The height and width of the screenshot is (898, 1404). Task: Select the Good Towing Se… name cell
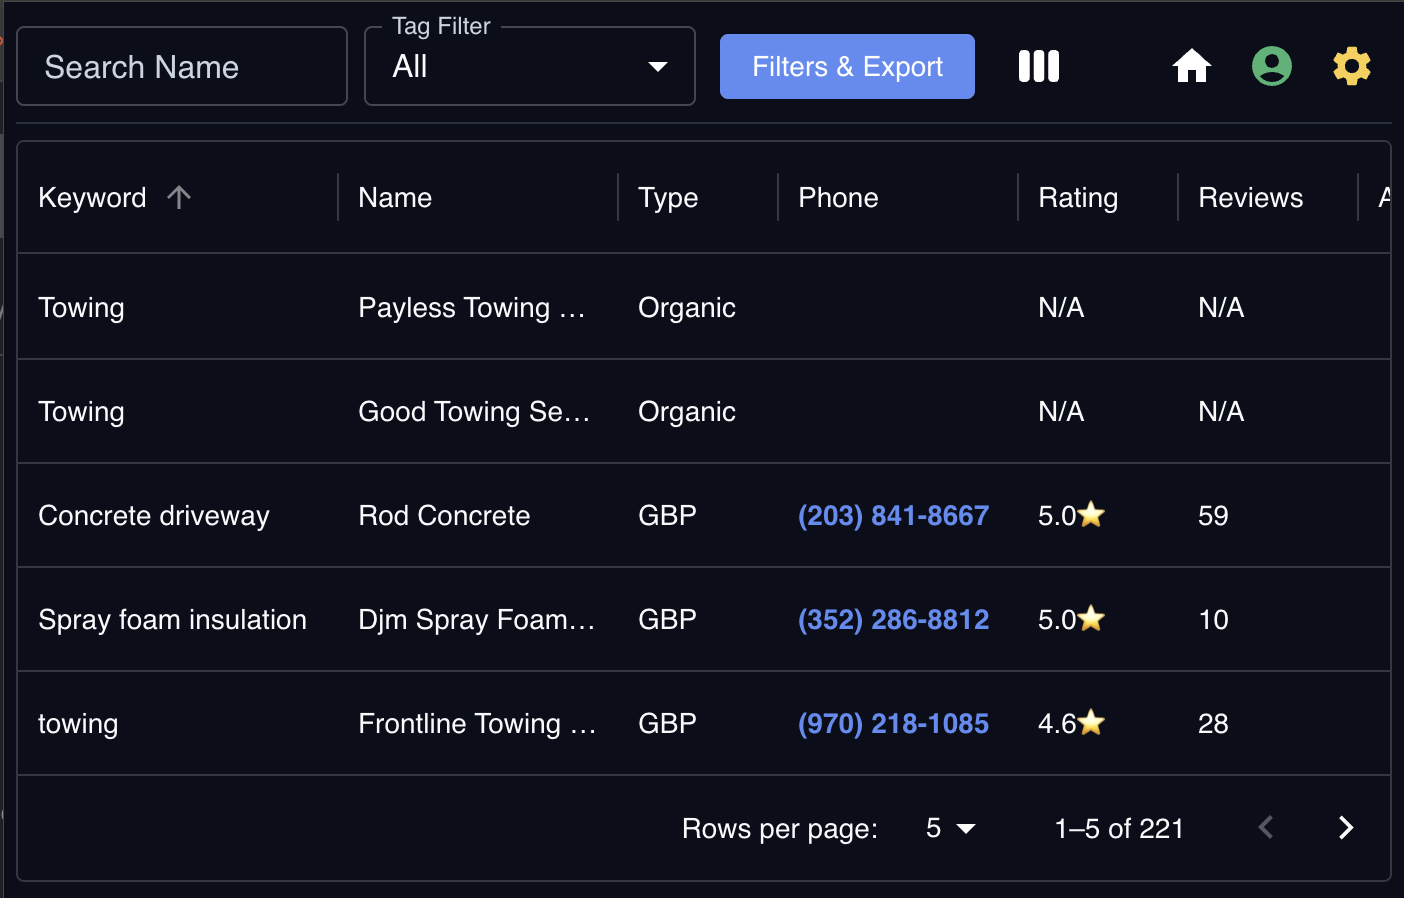point(474,412)
